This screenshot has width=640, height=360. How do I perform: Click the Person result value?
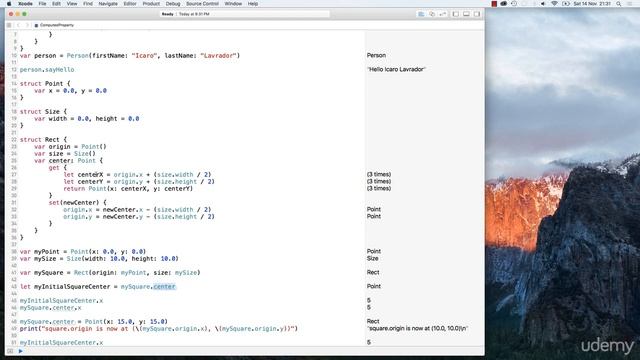coord(376,55)
